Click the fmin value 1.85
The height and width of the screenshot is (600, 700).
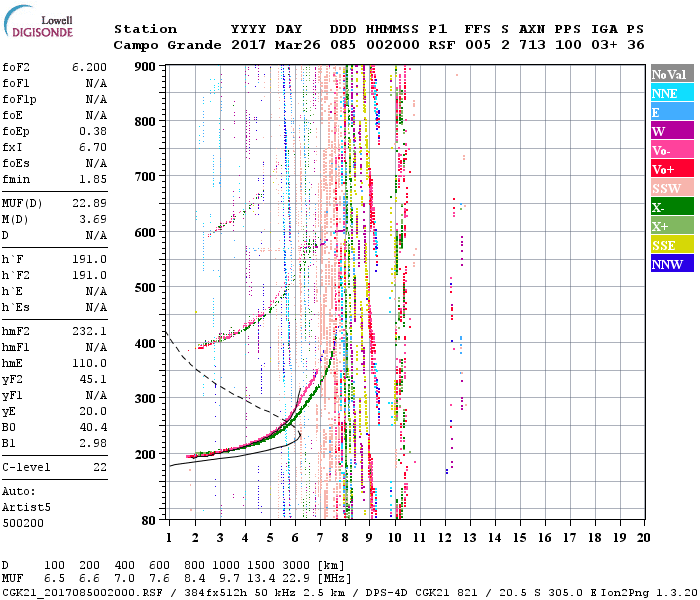click(93, 179)
